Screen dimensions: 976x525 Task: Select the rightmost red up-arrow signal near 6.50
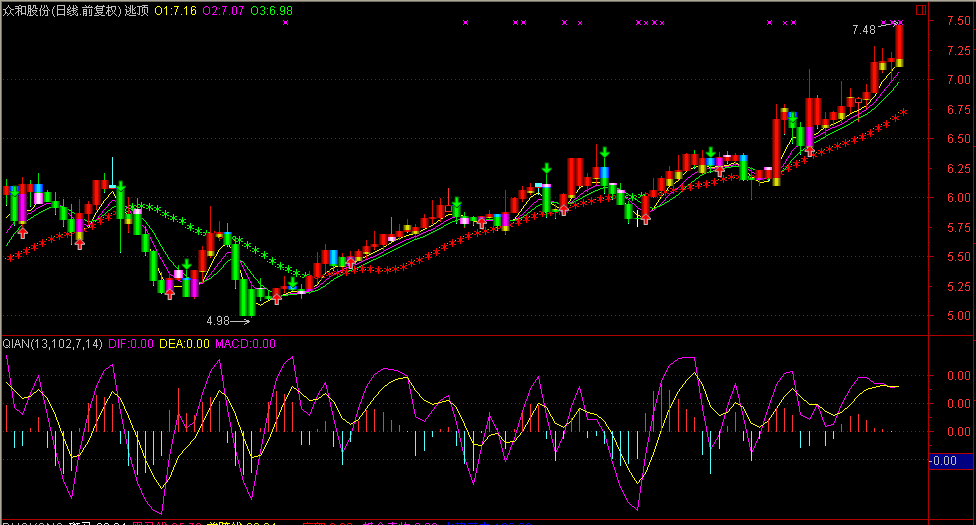pos(809,150)
